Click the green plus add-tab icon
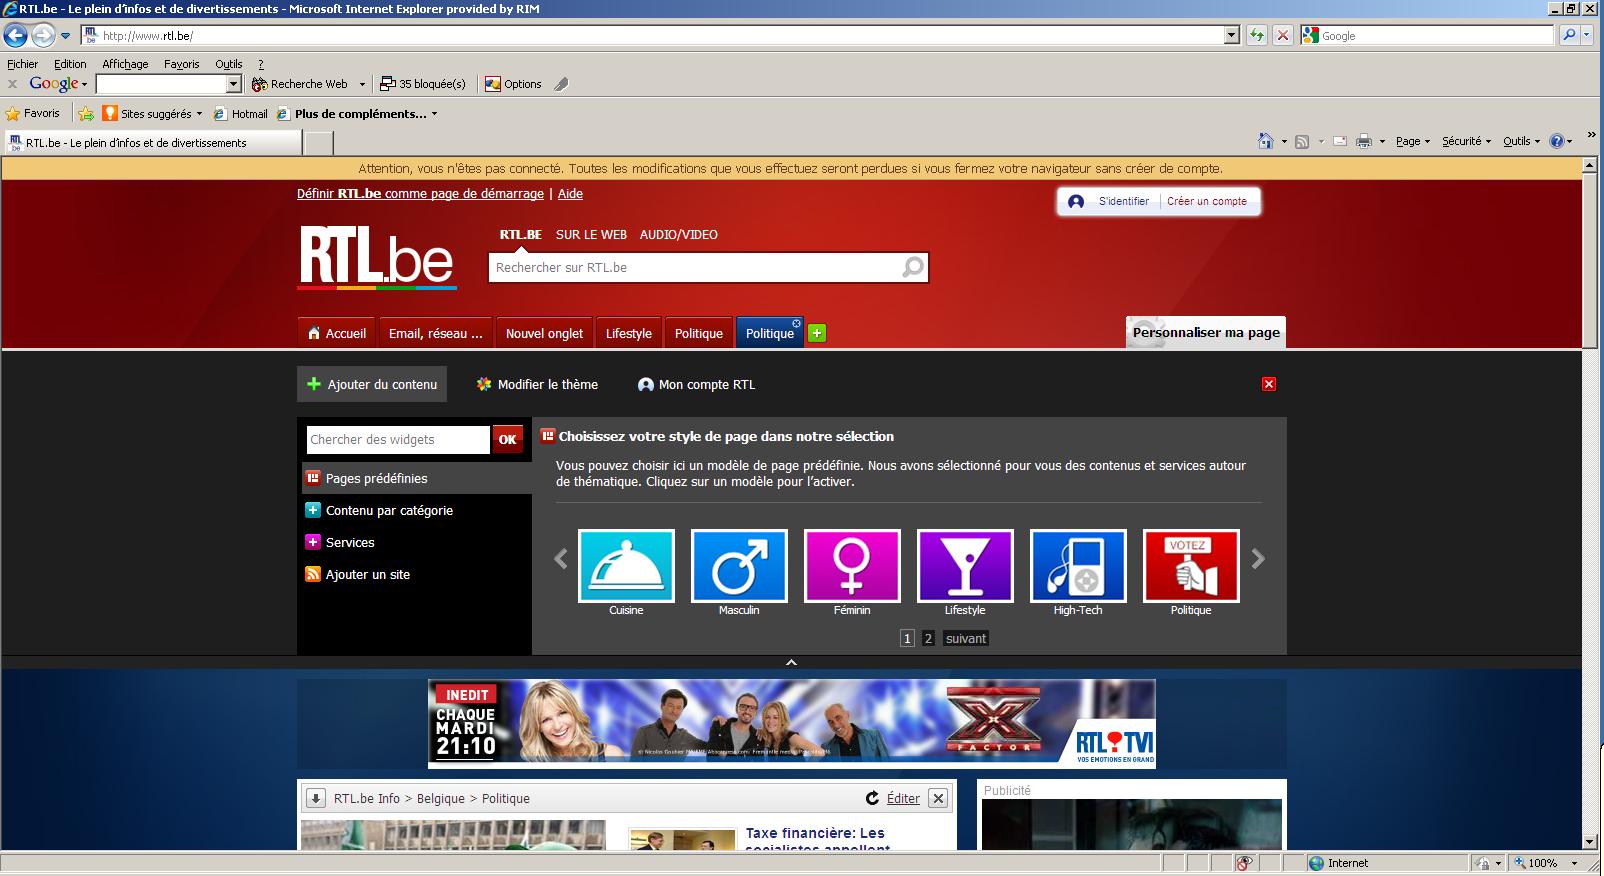Screen dimensions: 1604x876 point(817,333)
